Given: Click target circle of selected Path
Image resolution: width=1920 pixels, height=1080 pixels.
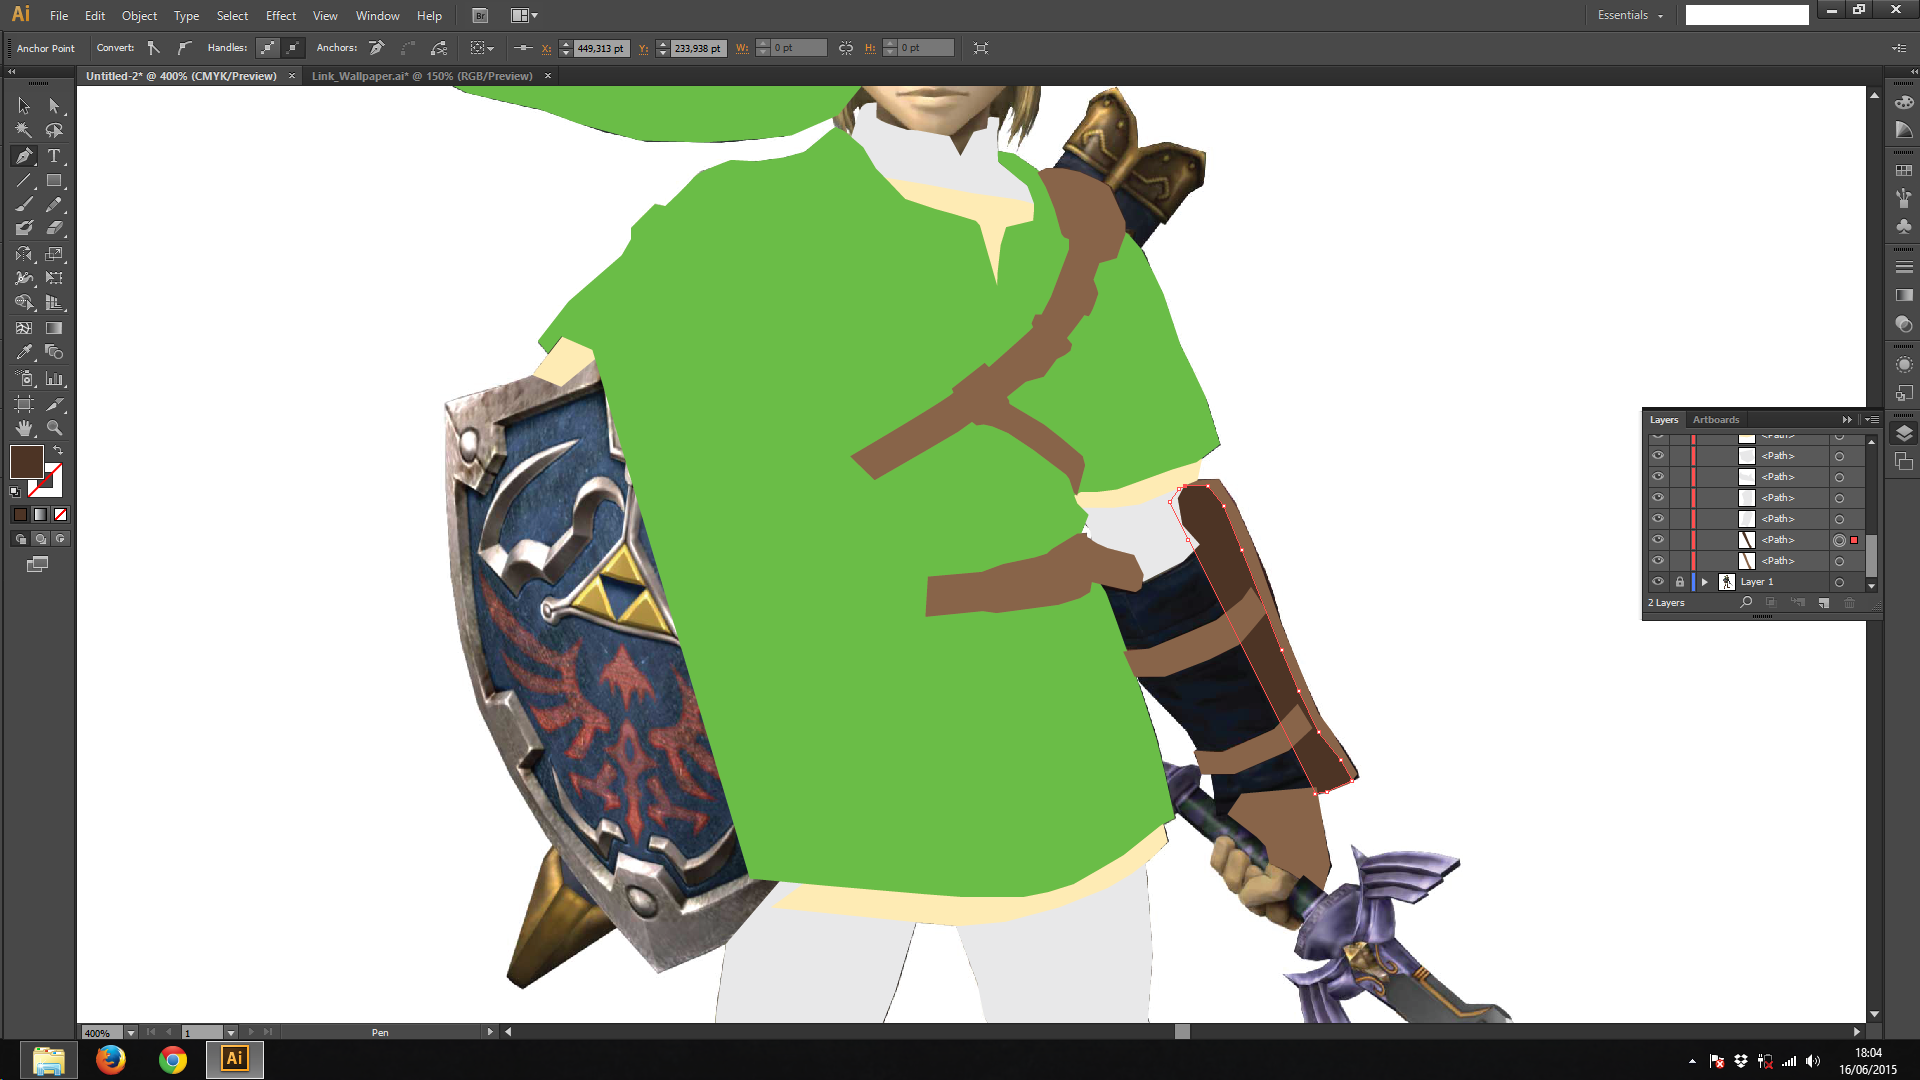Looking at the screenshot, I should 1839,540.
